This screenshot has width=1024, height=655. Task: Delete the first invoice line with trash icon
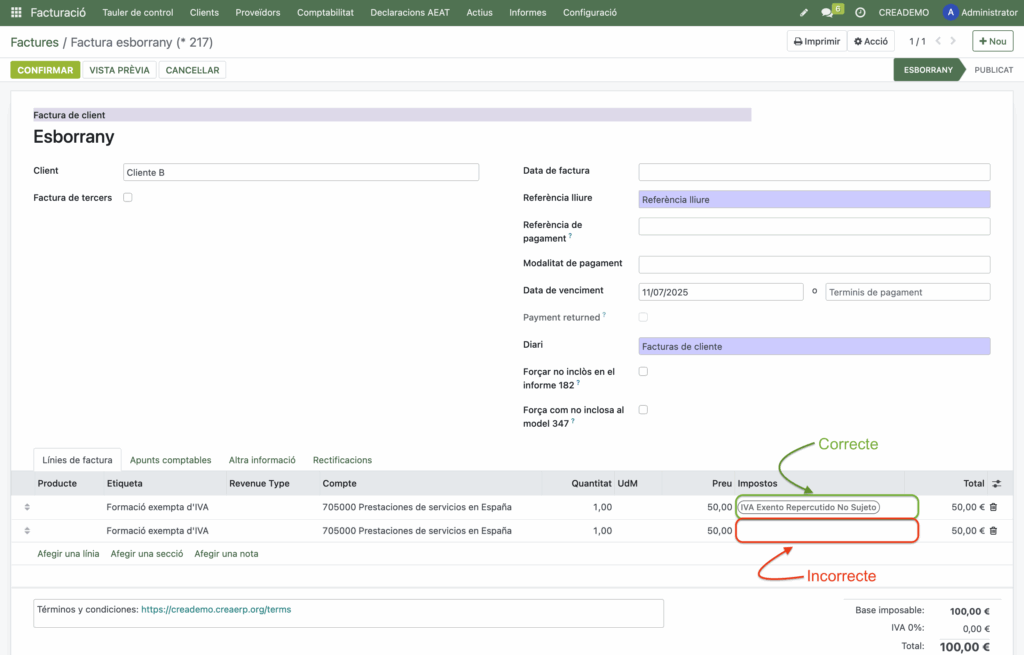click(993, 507)
